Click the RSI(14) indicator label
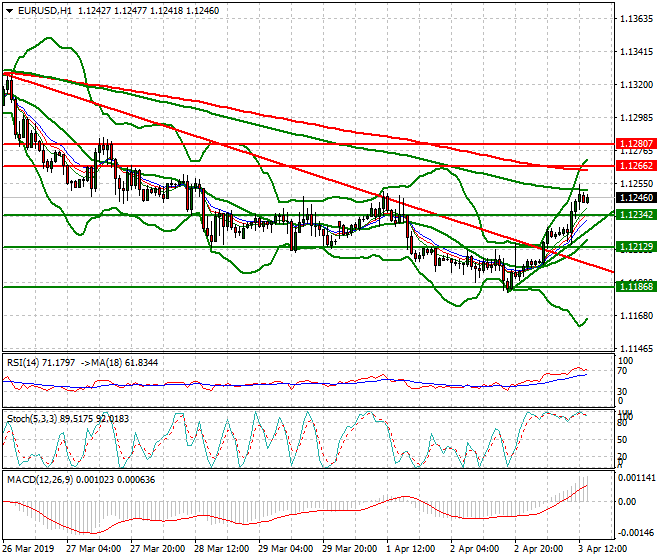 click(24, 363)
